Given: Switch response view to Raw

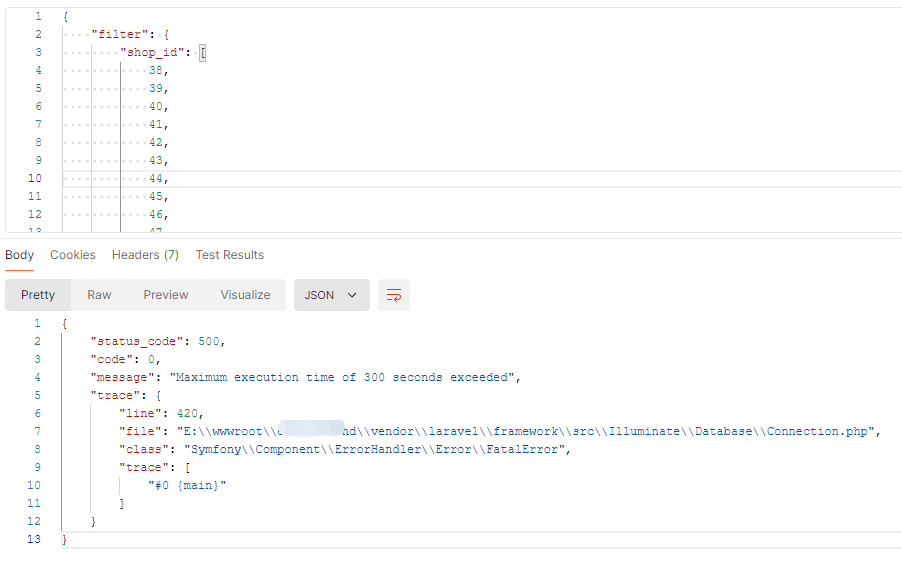Looking at the screenshot, I should coord(99,295).
